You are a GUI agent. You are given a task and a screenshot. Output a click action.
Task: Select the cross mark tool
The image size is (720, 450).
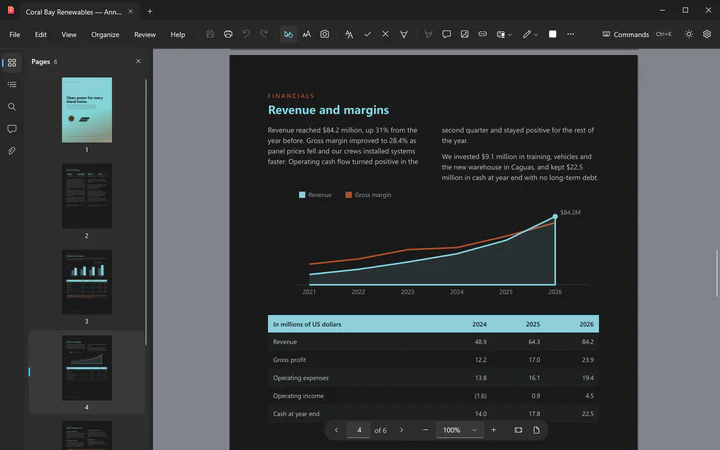[385, 34]
